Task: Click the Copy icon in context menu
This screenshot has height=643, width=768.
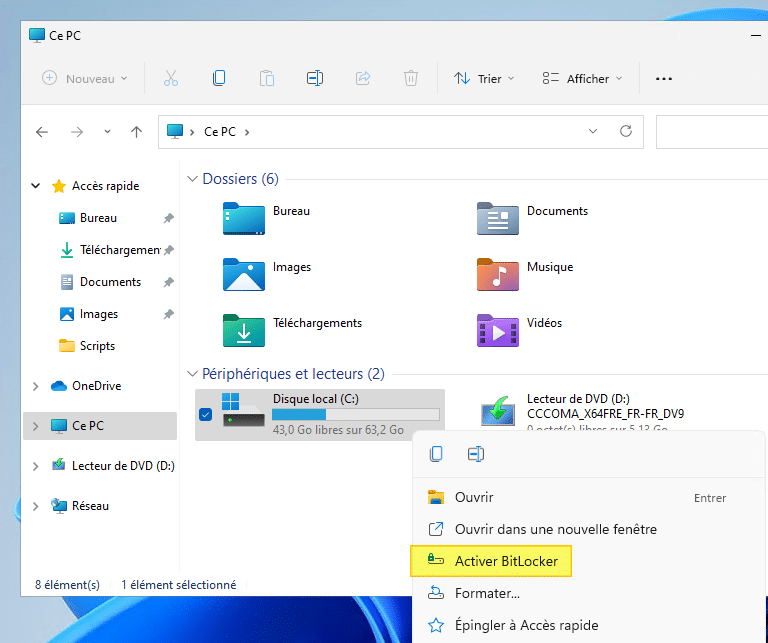Action: tap(436, 454)
